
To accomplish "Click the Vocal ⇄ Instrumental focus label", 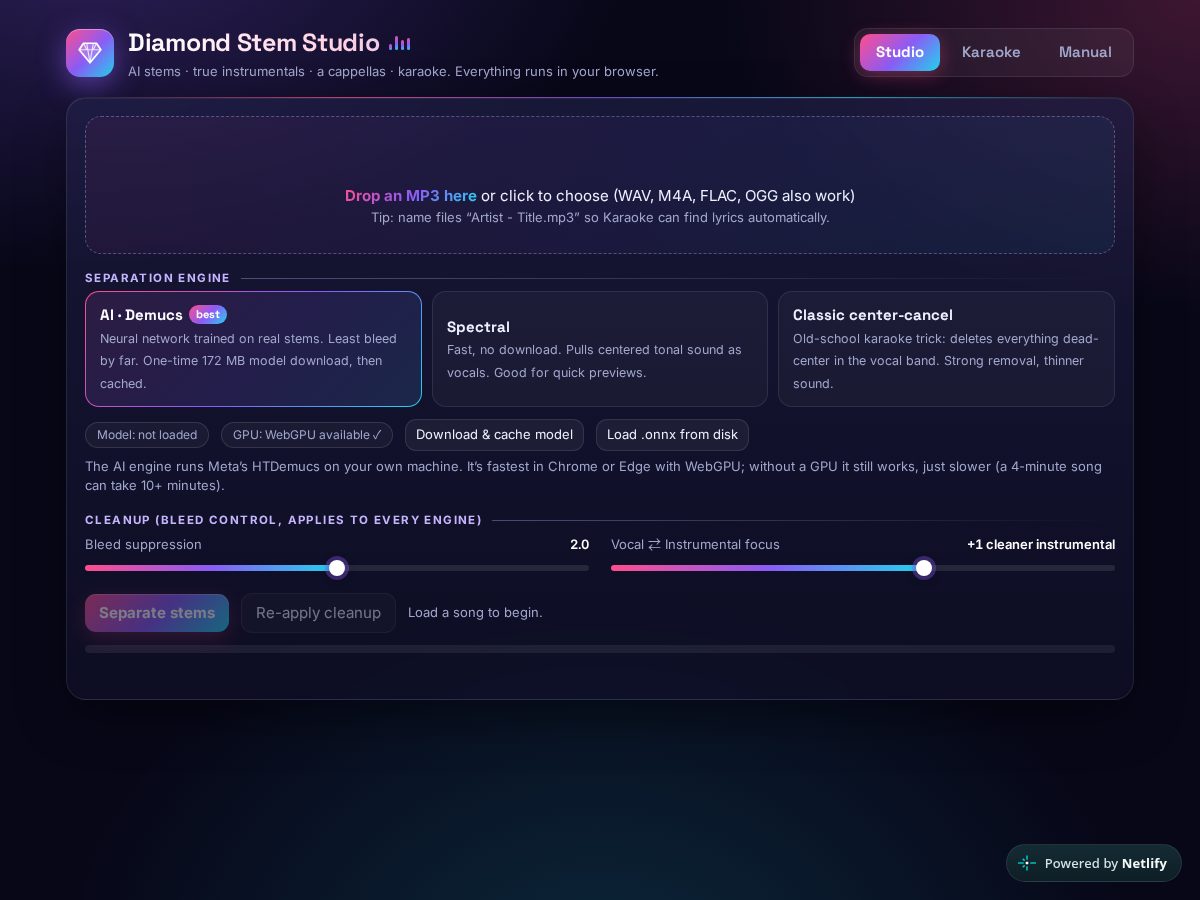I will coord(695,545).
